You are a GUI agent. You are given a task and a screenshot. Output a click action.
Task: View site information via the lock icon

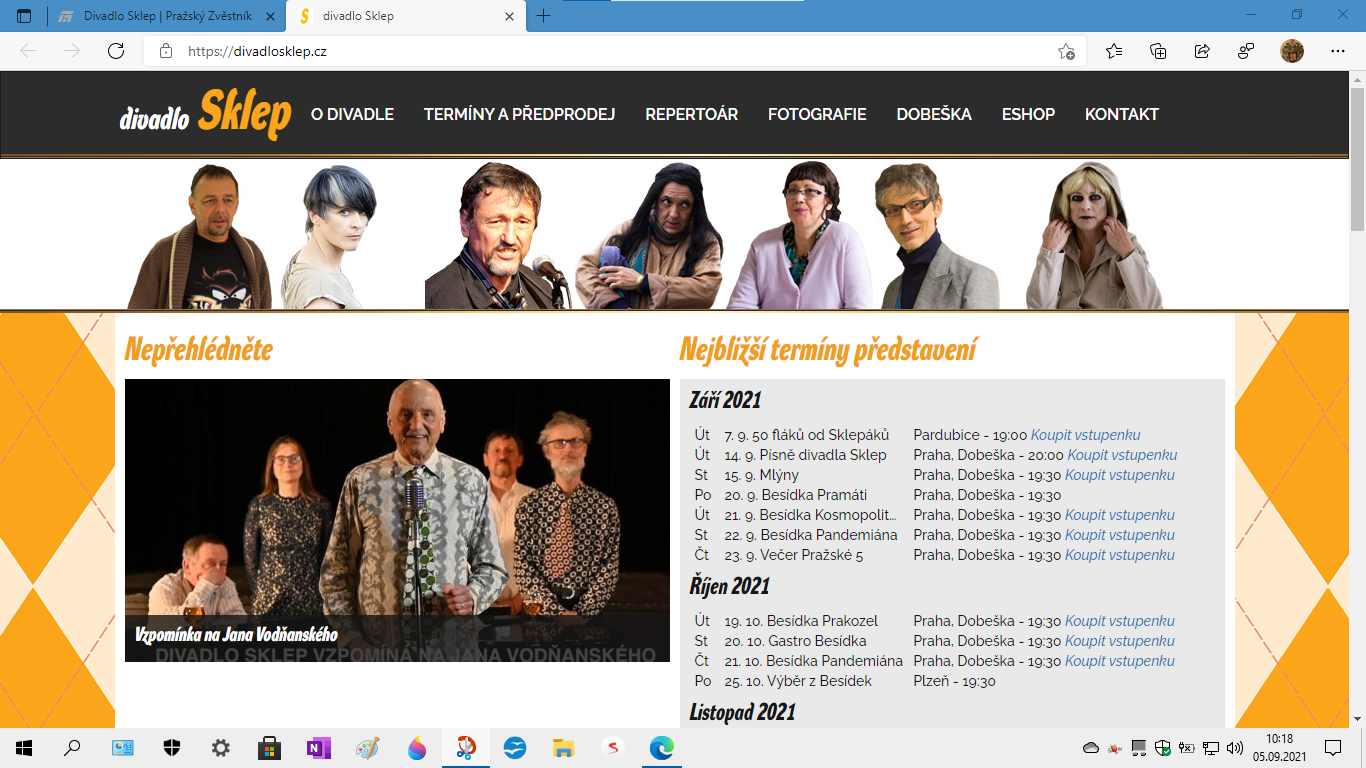[166, 51]
